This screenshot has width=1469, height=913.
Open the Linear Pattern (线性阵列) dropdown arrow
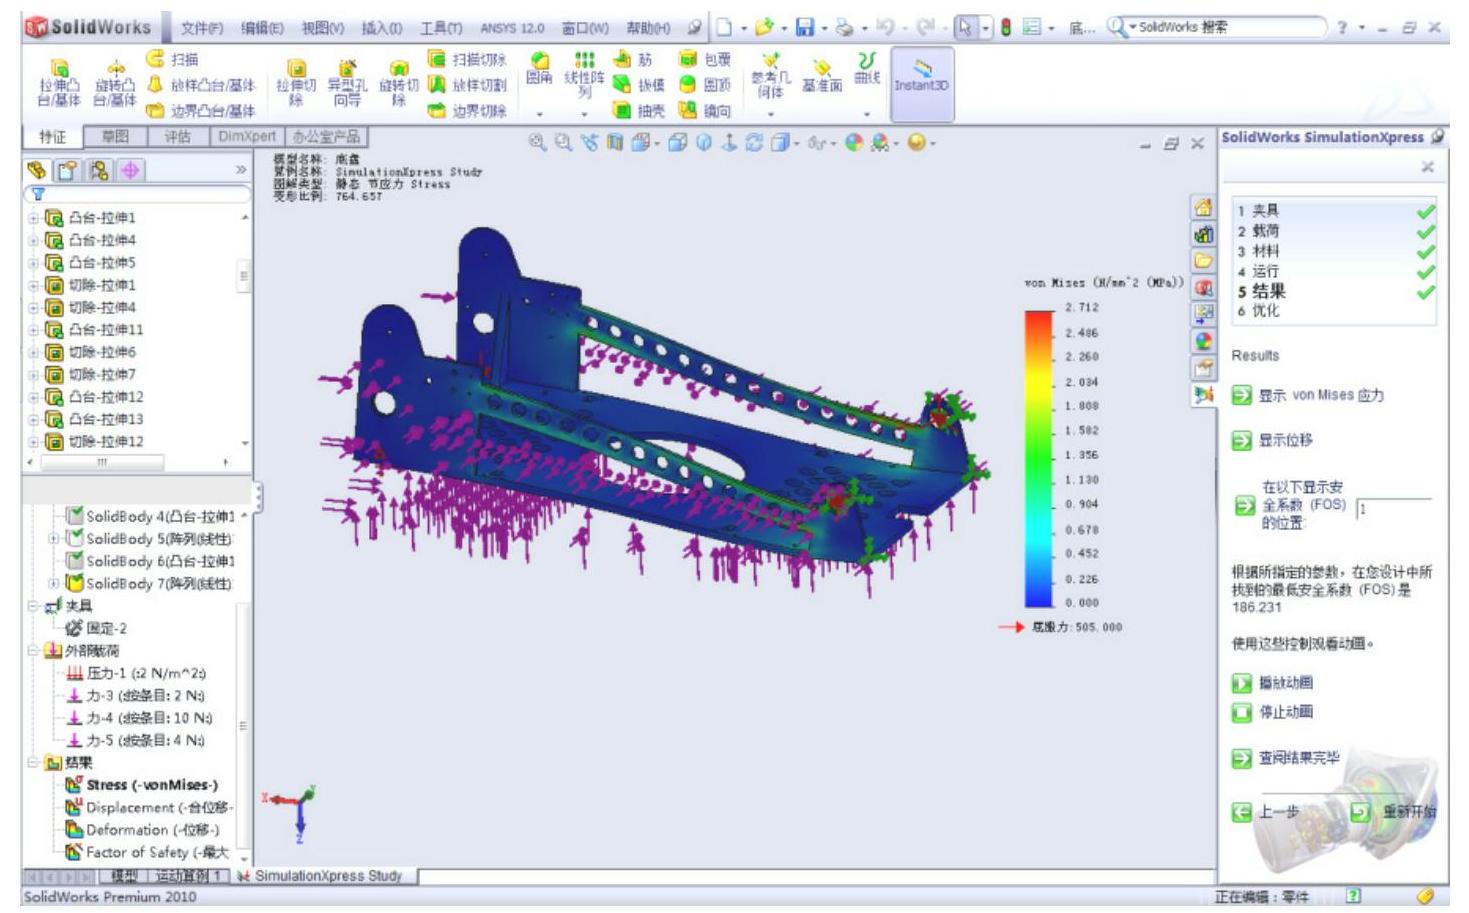[x=584, y=114]
